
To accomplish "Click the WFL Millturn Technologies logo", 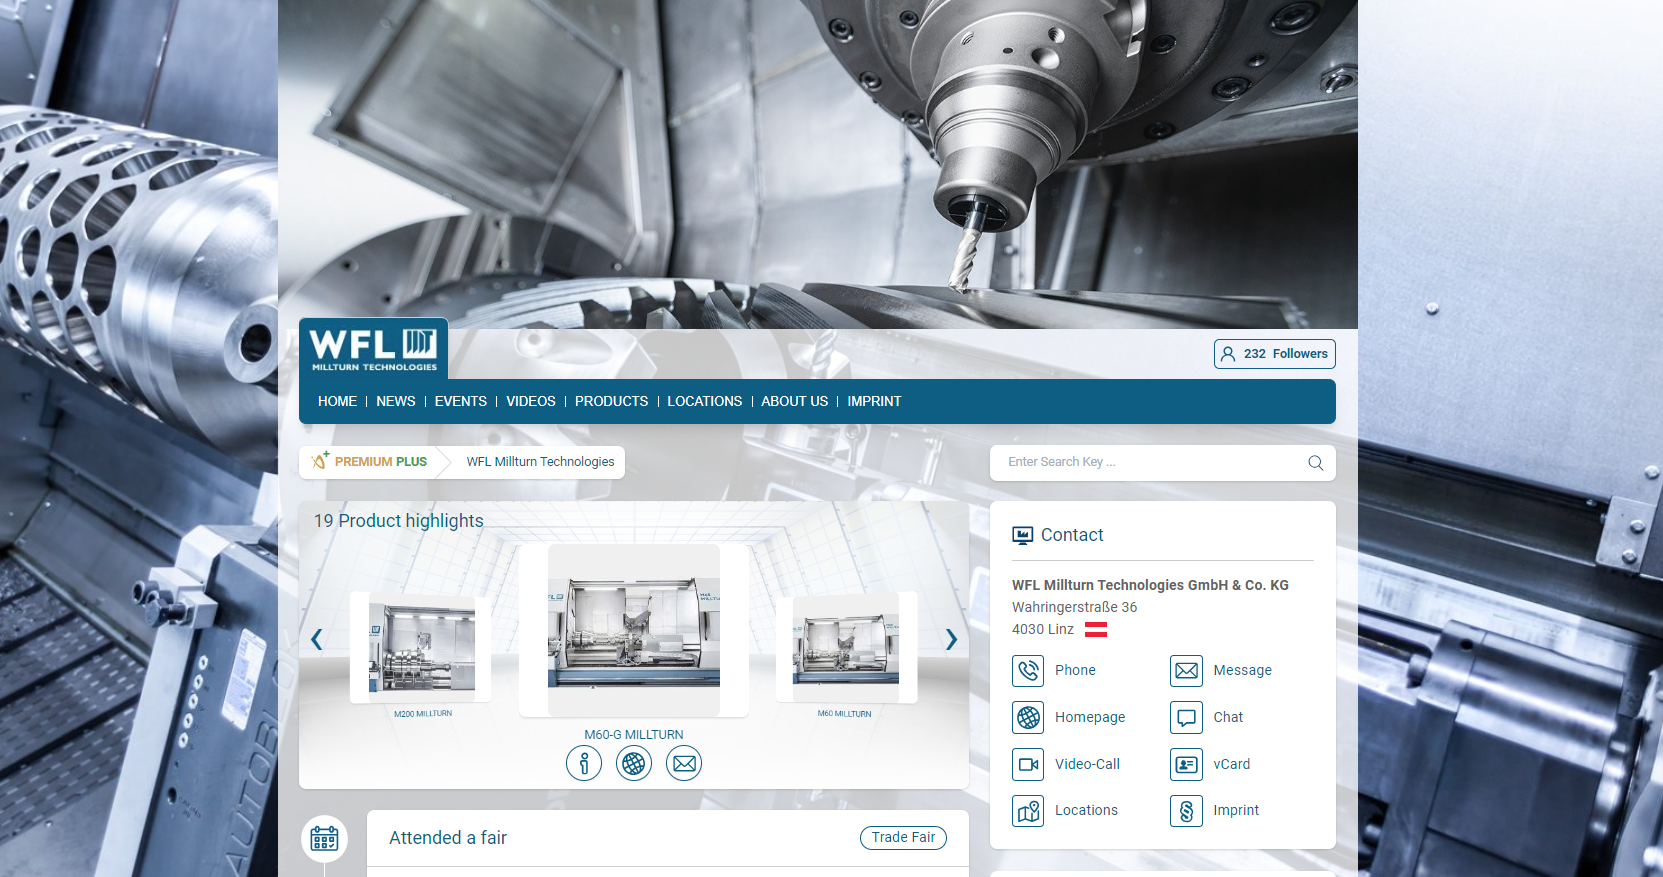I will 373,348.
